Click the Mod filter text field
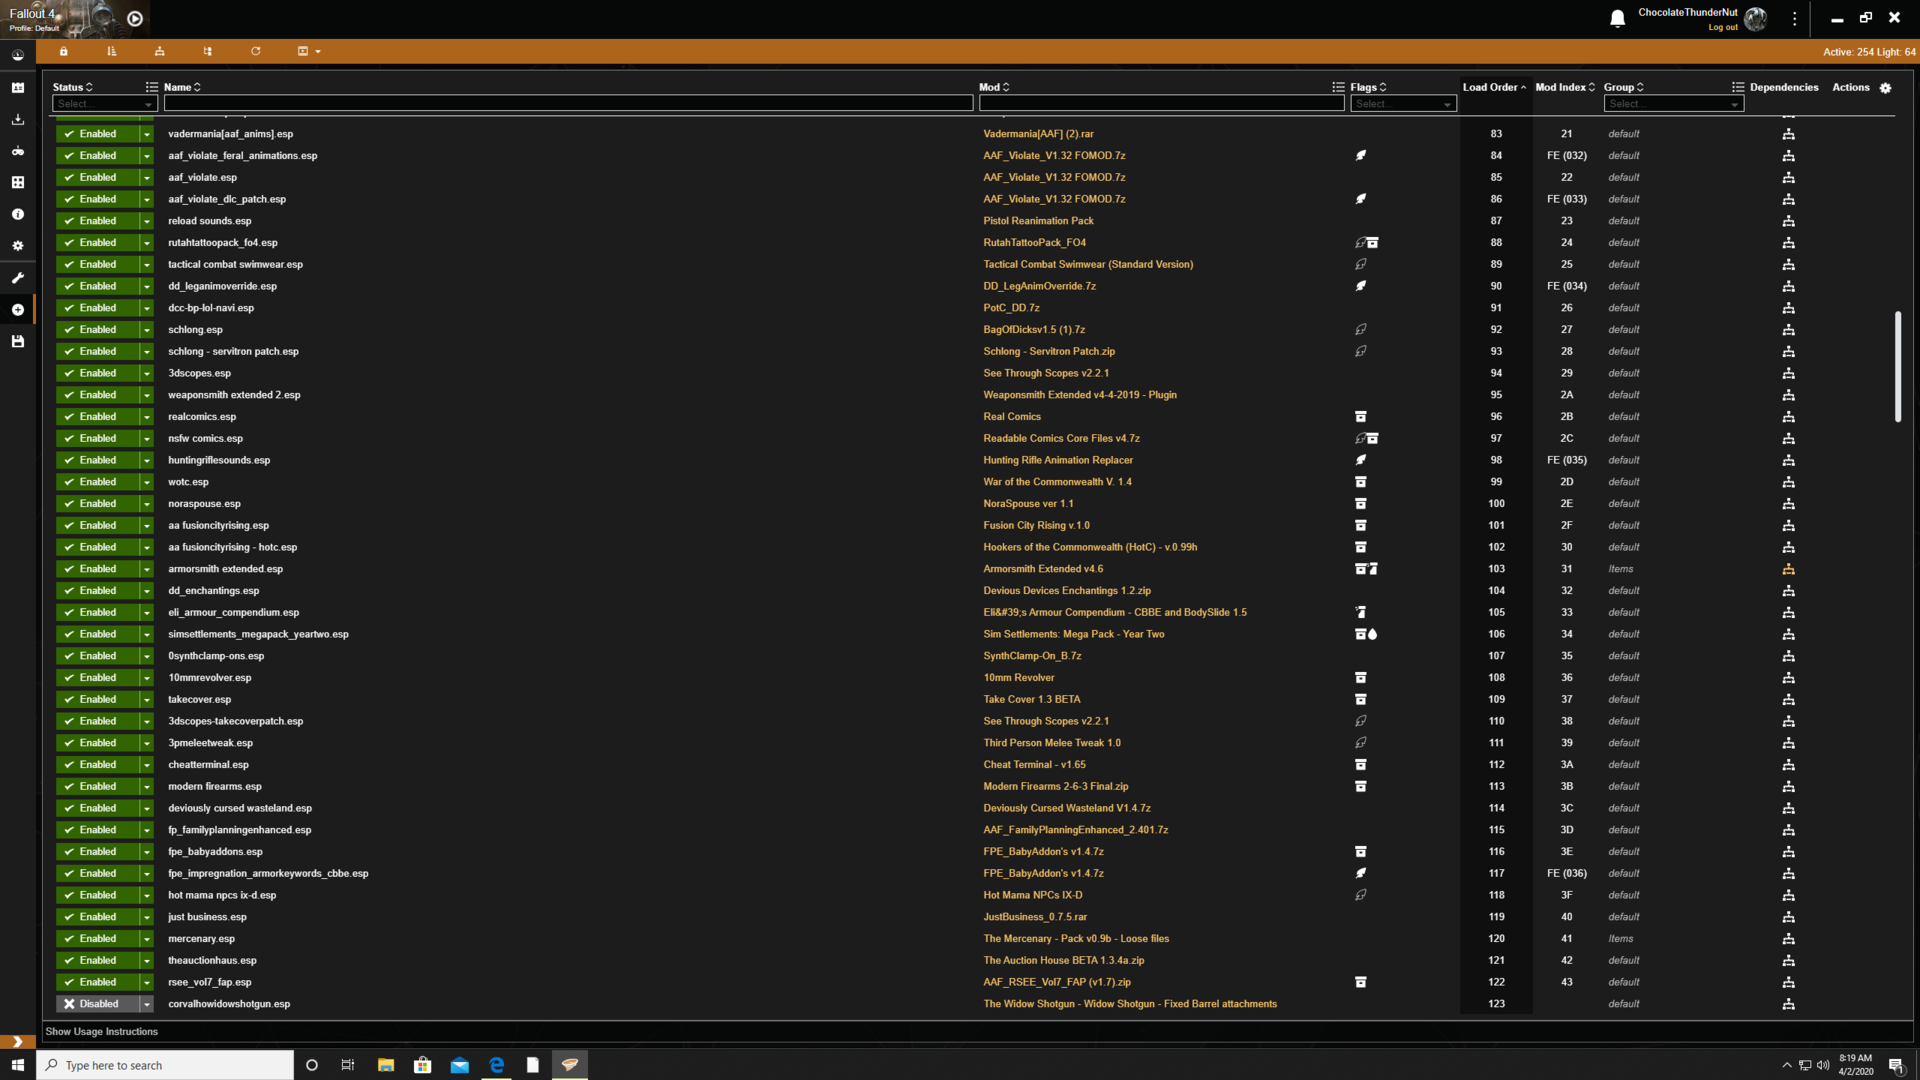 (x=1161, y=104)
